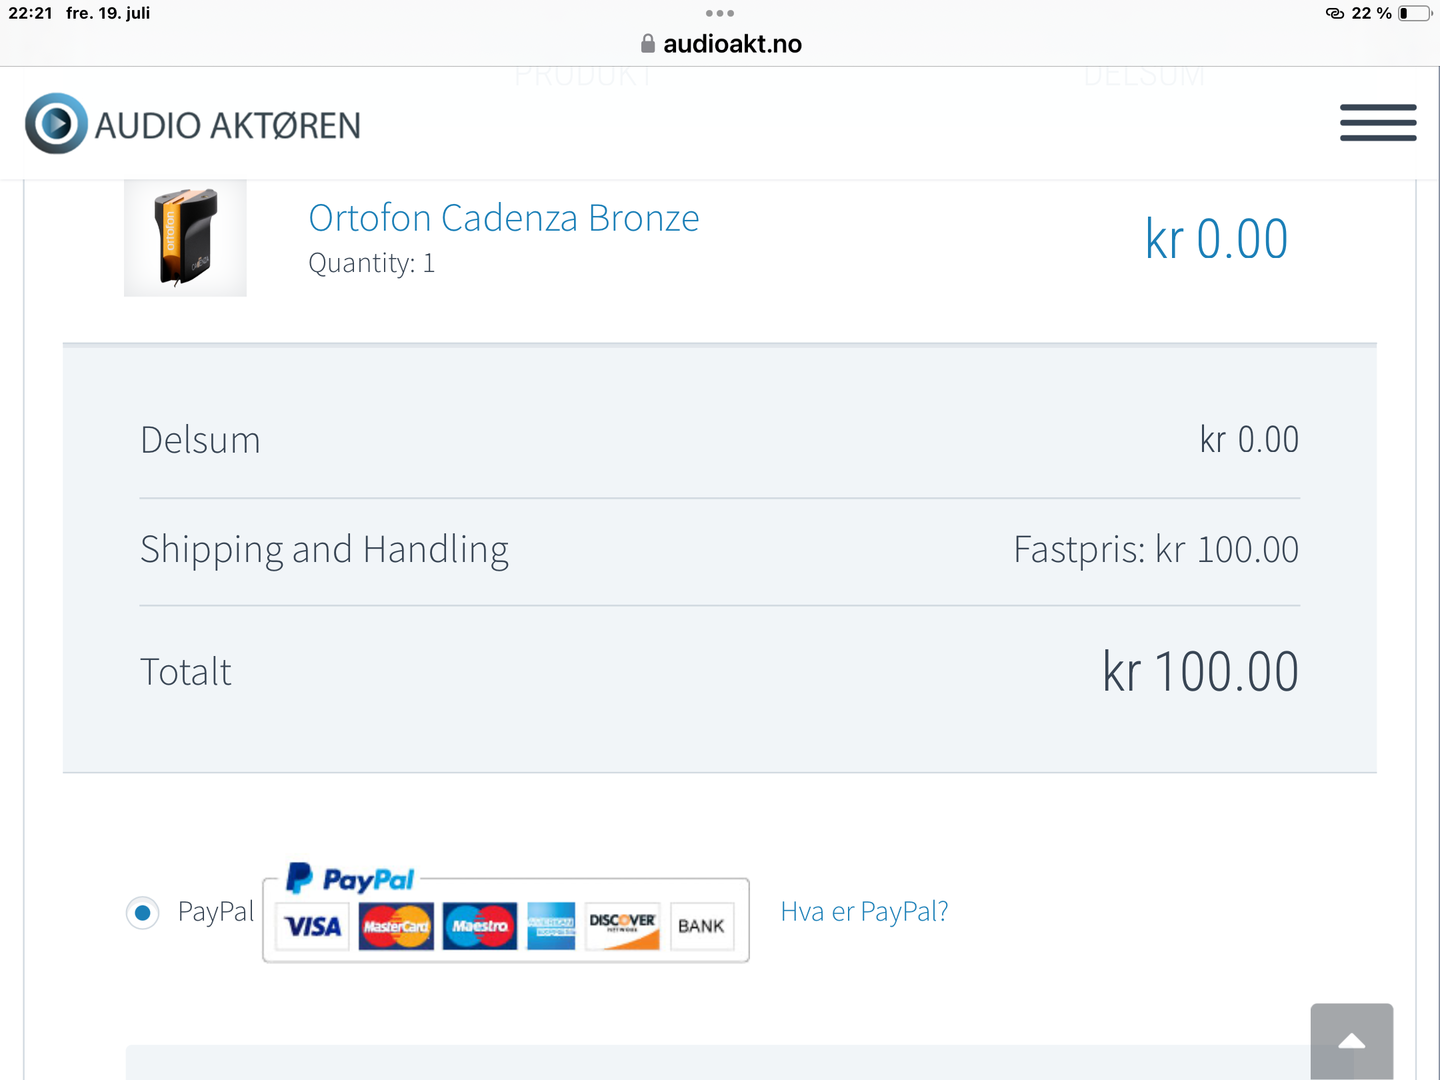This screenshot has width=1440, height=1080.
Task: Click the Discover card icon
Action: [x=622, y=926]
